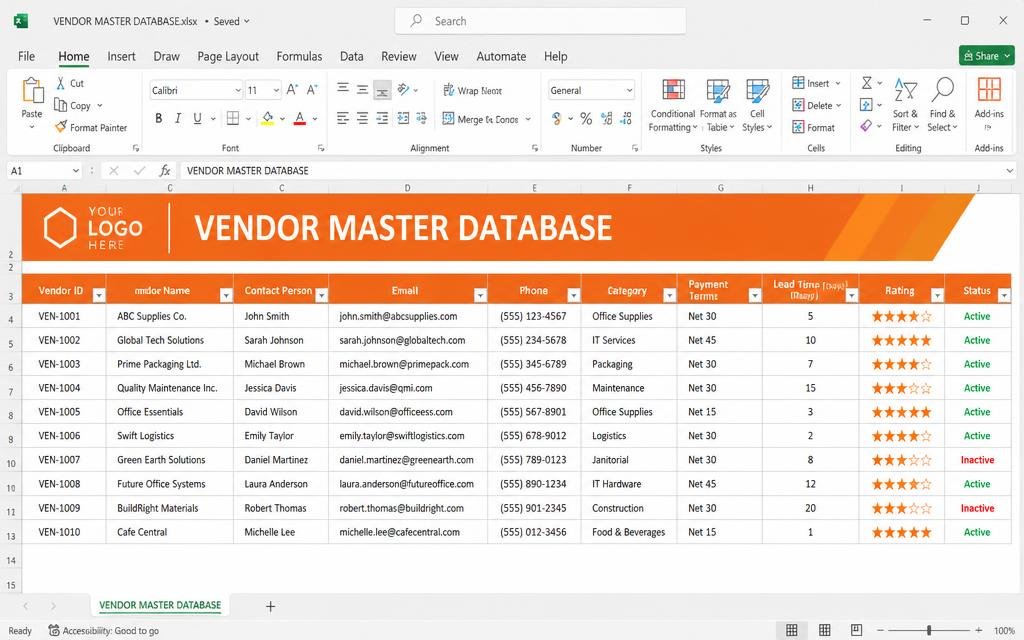Open Conditional Formatting icon

[673, 91]
